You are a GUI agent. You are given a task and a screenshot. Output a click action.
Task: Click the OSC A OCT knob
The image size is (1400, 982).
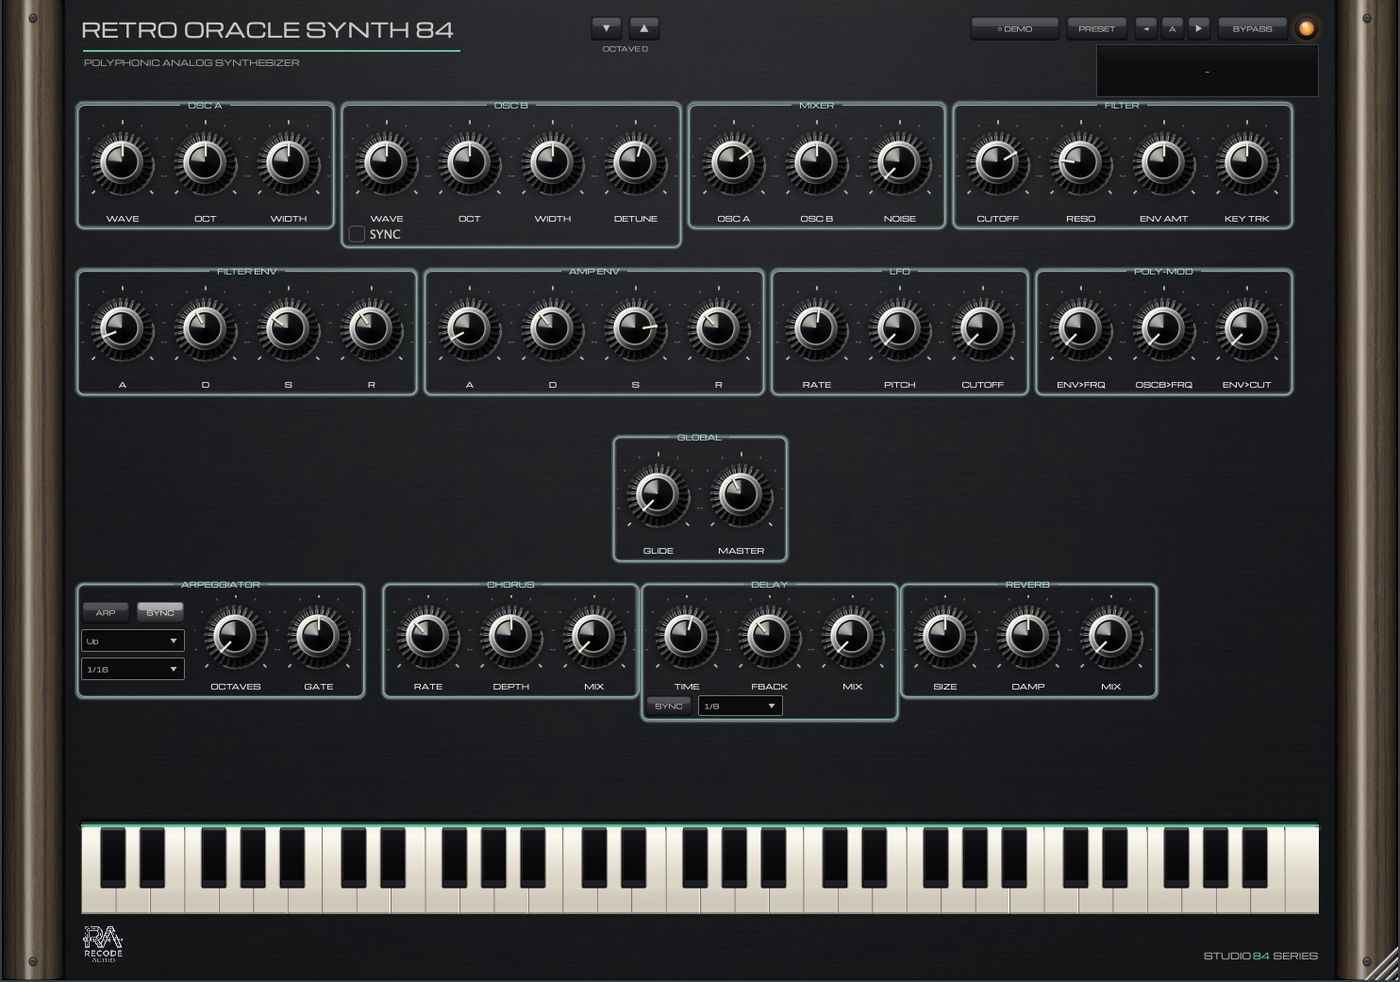205,163
